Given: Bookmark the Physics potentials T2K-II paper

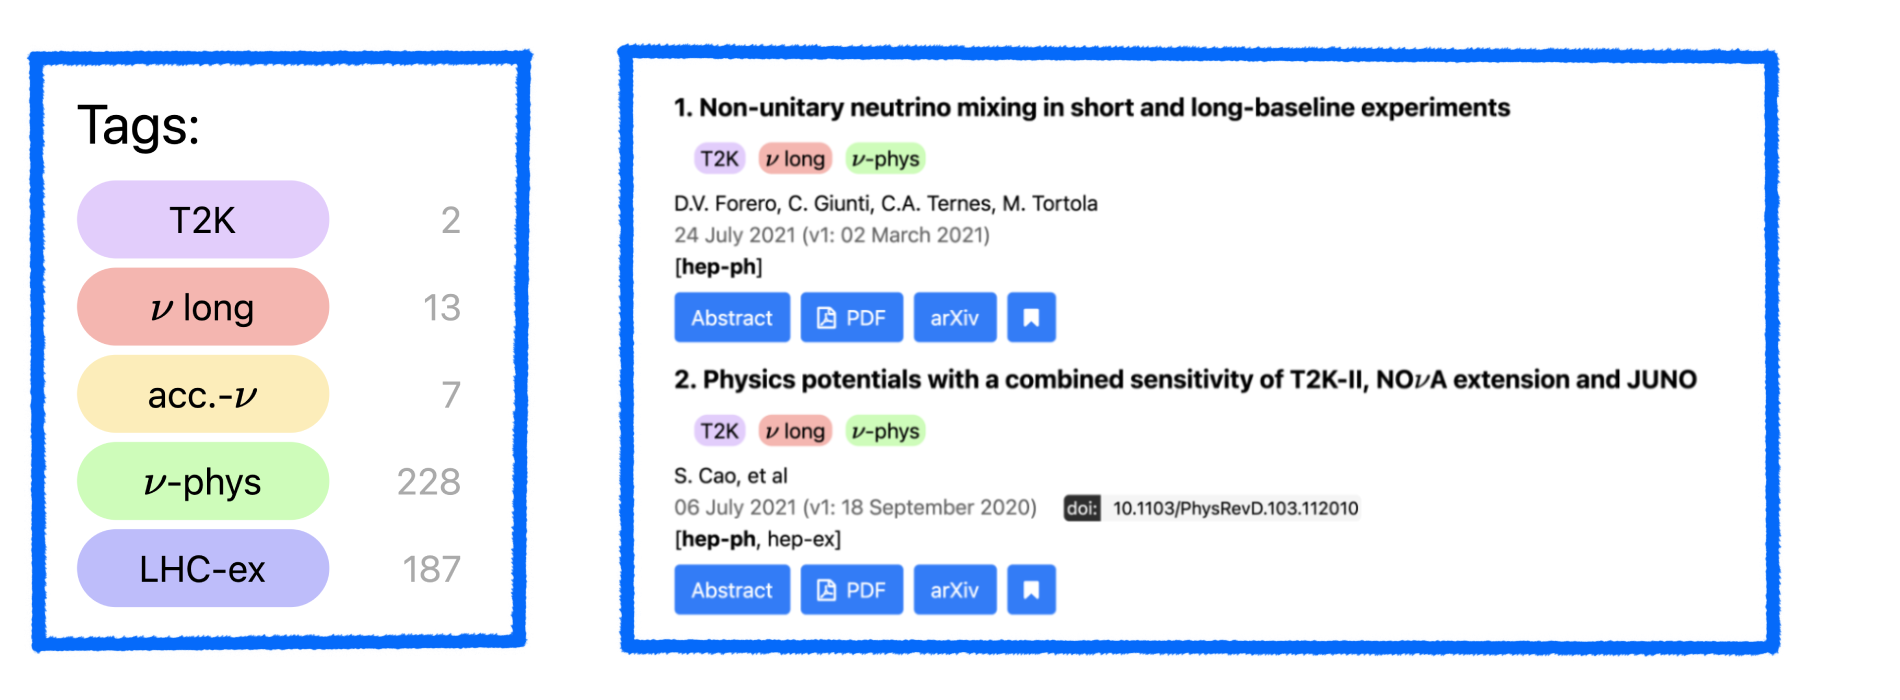Looking at the screenshot, I should 1031,590.
